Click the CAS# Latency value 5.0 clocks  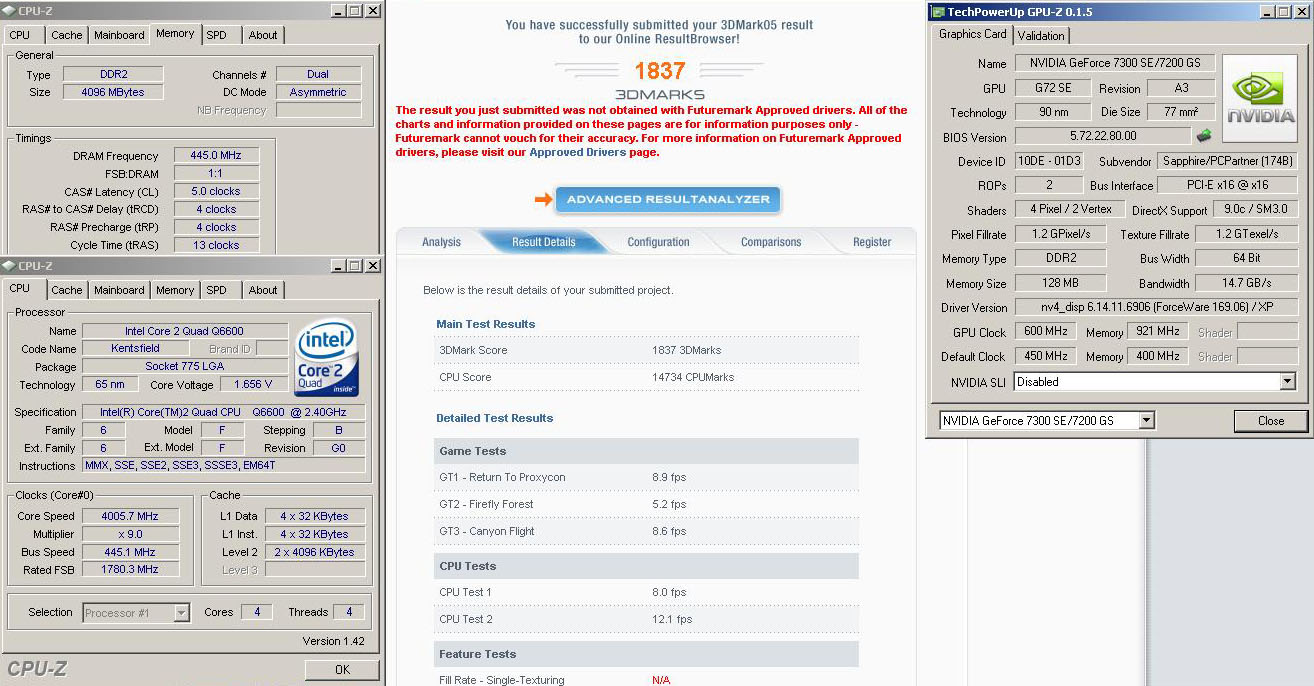pos(216,191)
